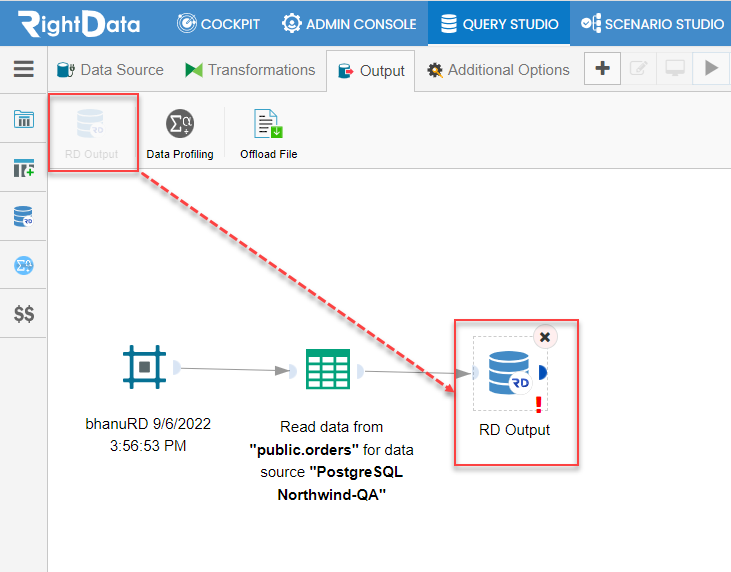The image size is (731, 572).
Task: Click the RD Output toolbar icon
Action: [x=91, y=133]
